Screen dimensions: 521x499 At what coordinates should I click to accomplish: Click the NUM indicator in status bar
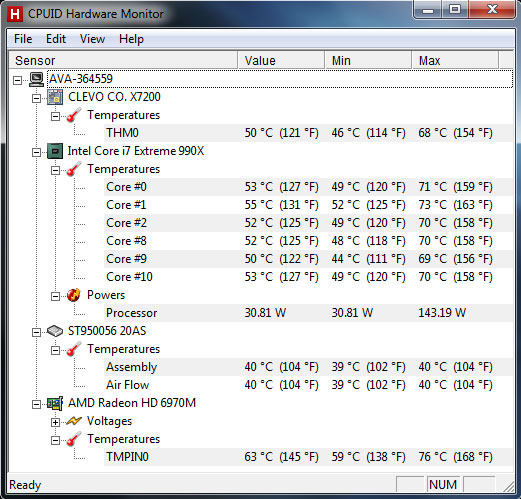click(x=443, y=485)
